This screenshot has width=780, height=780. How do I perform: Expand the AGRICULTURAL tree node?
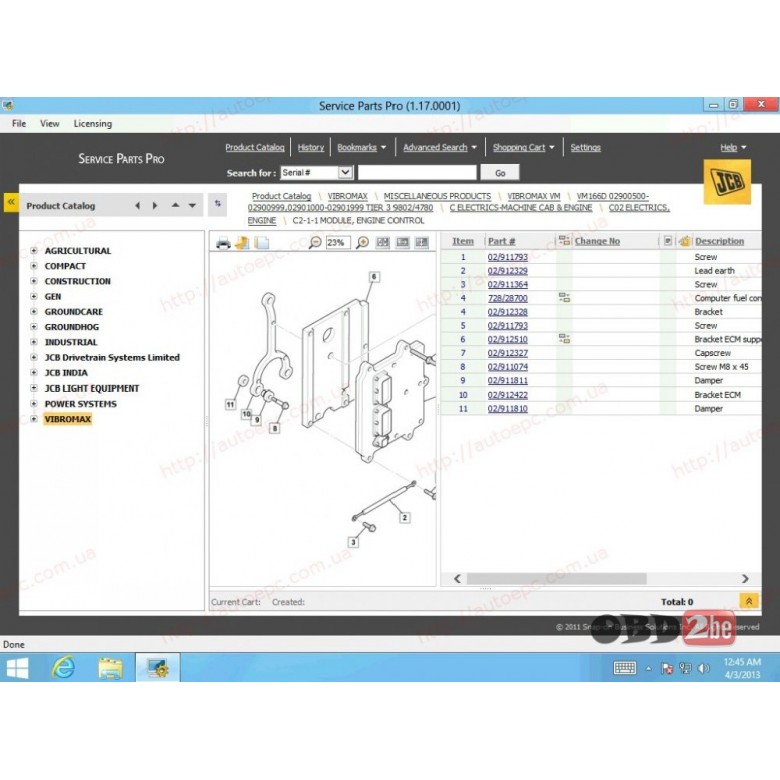[x=34, y=250]
